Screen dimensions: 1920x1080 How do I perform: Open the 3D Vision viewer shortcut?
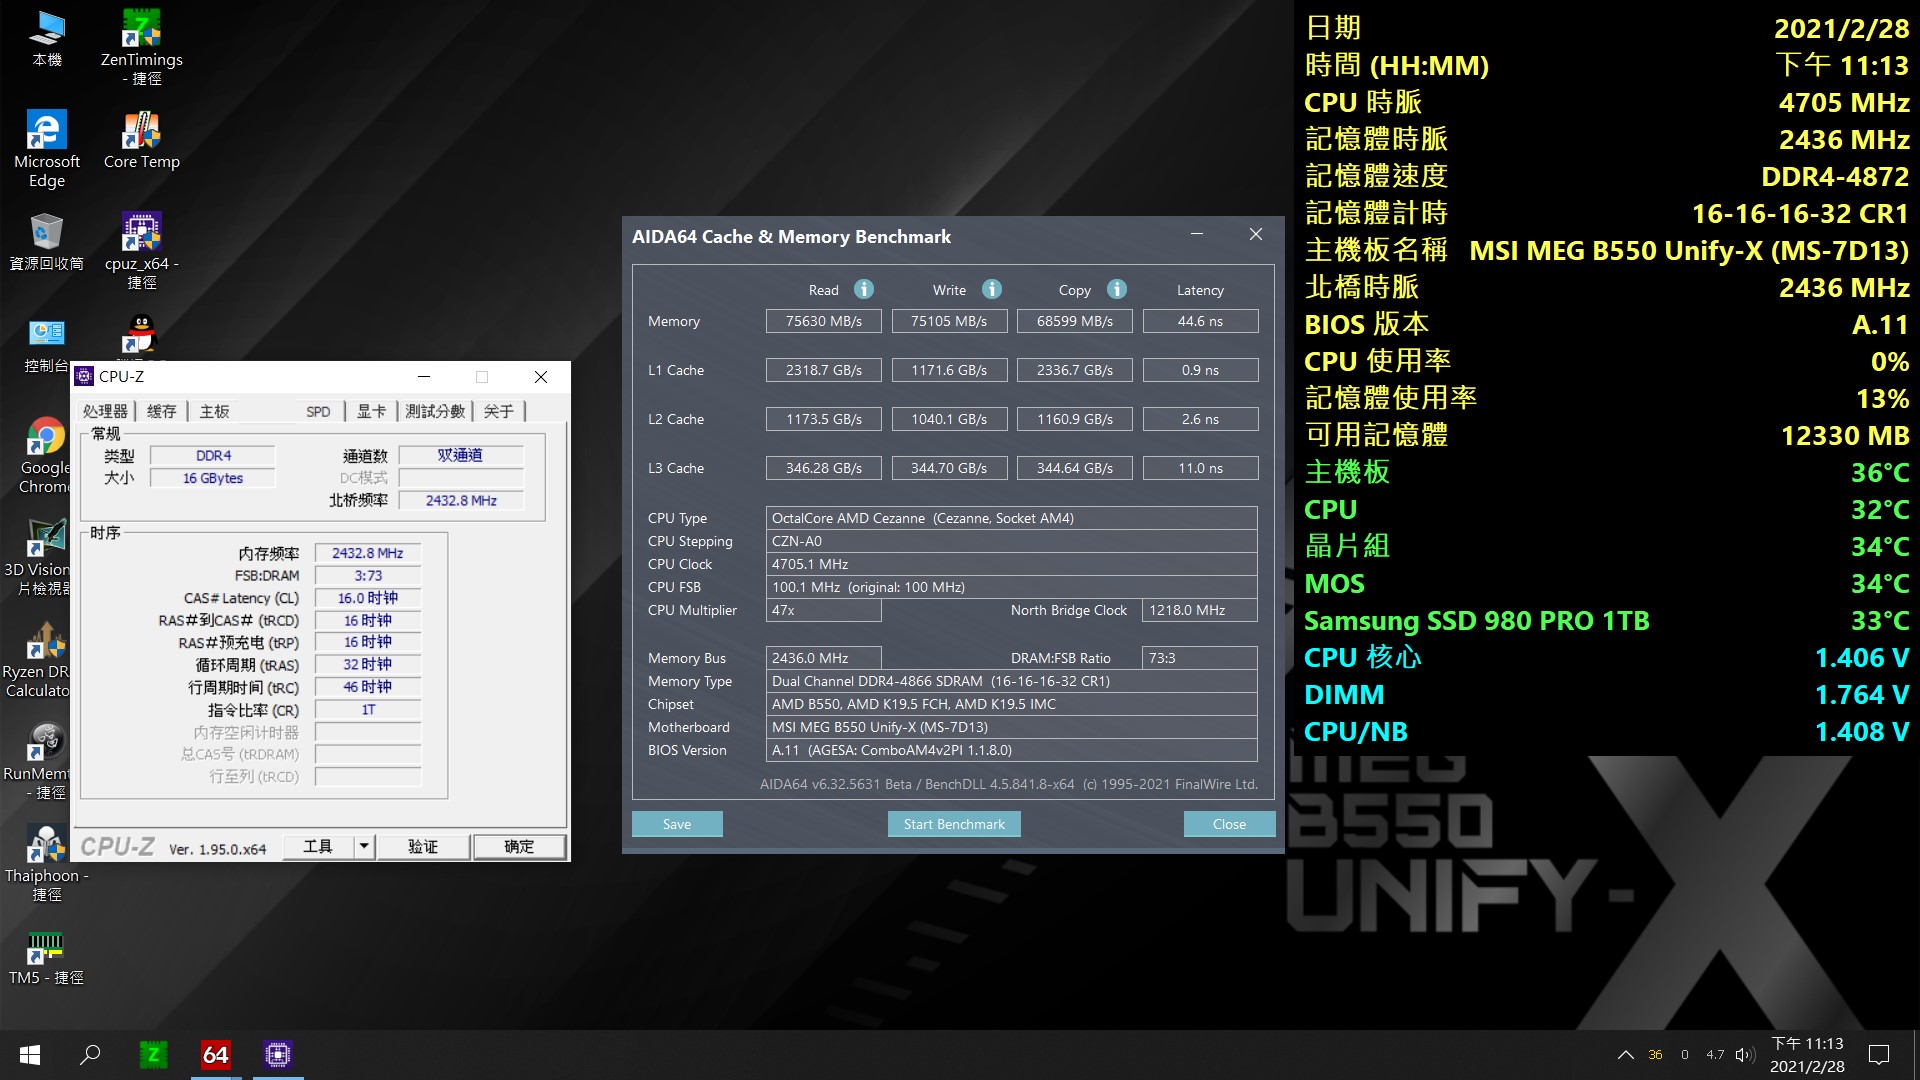click(x=38, y=558)
